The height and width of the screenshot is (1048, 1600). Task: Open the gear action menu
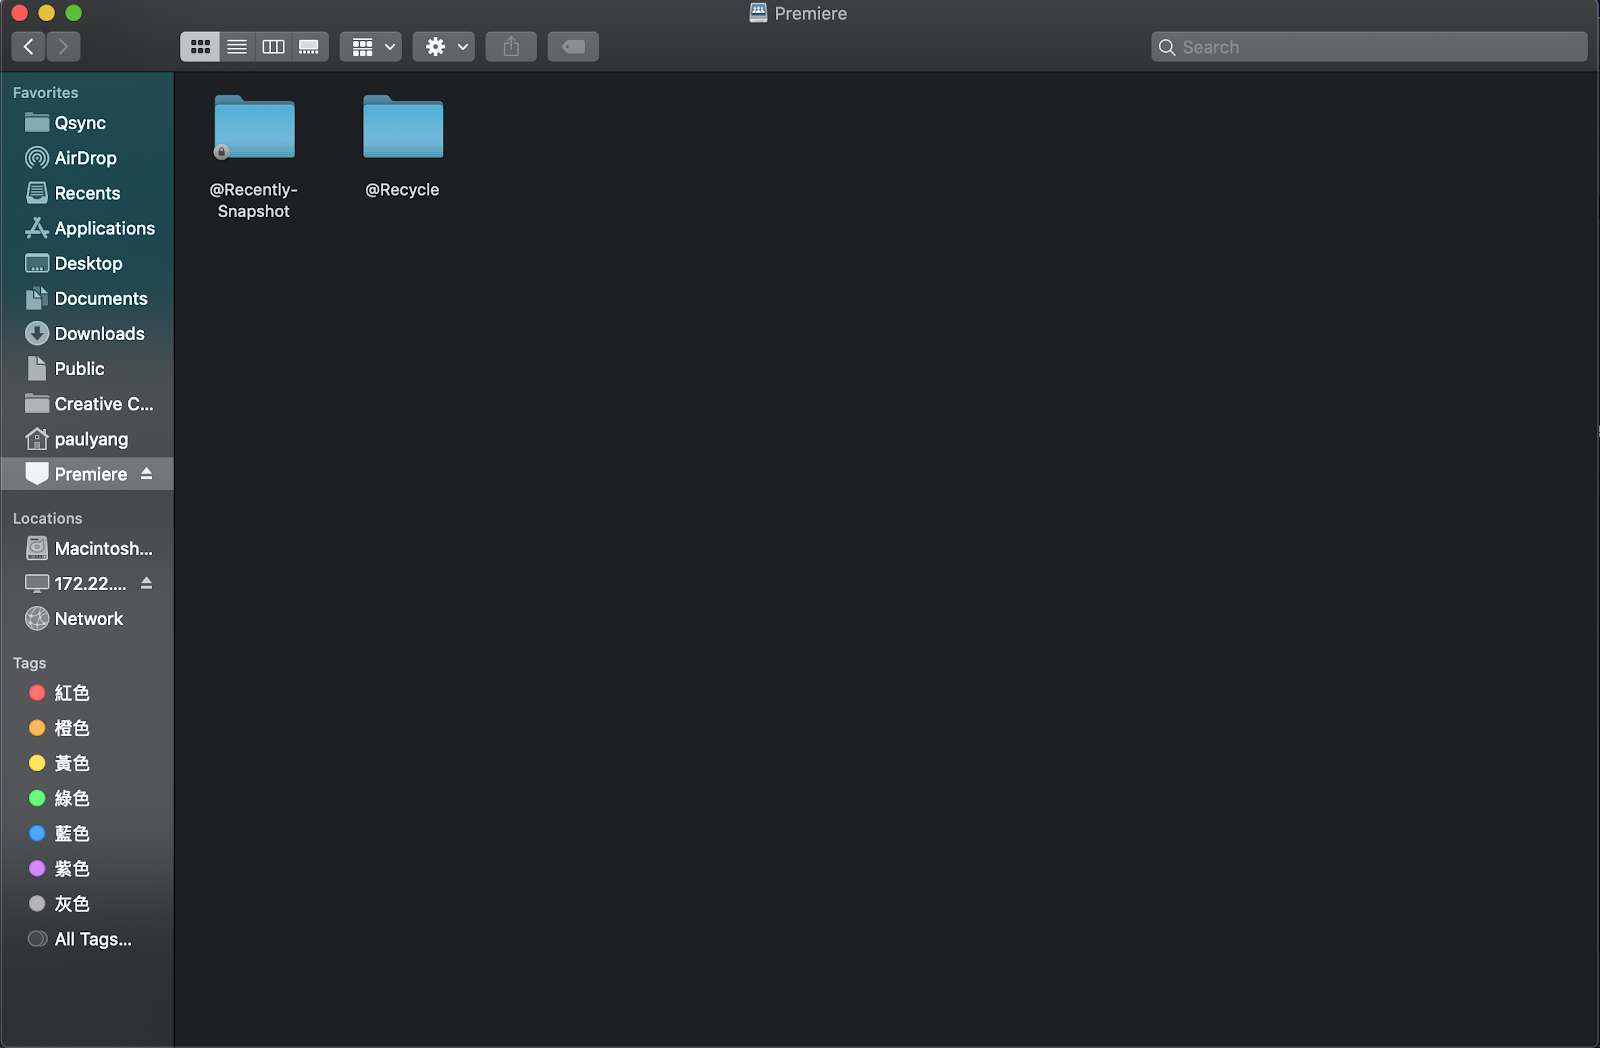click(x=444, y=47)
